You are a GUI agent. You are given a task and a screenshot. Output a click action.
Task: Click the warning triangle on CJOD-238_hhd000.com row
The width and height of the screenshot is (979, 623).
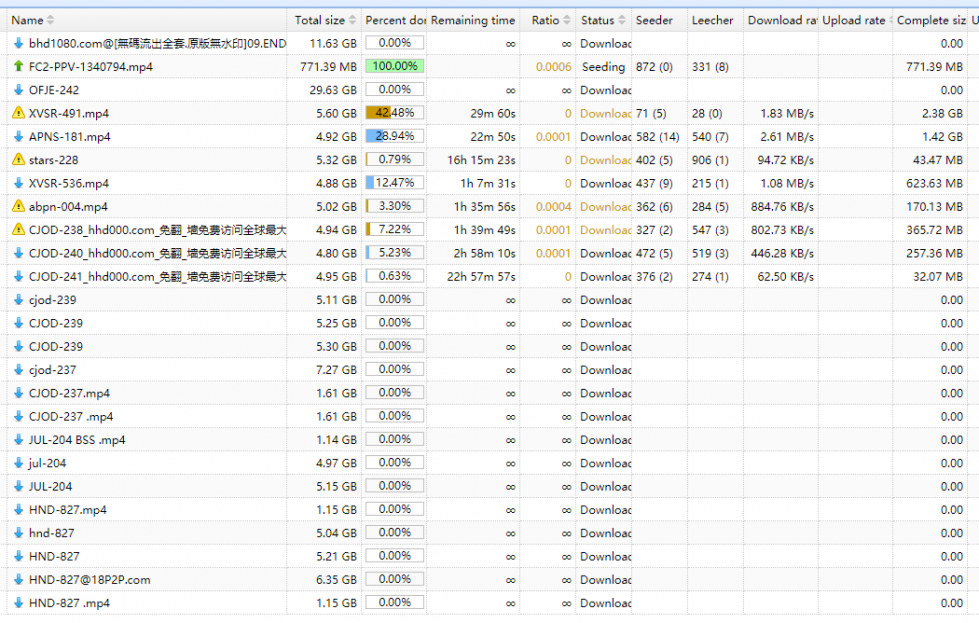[18, 229]
